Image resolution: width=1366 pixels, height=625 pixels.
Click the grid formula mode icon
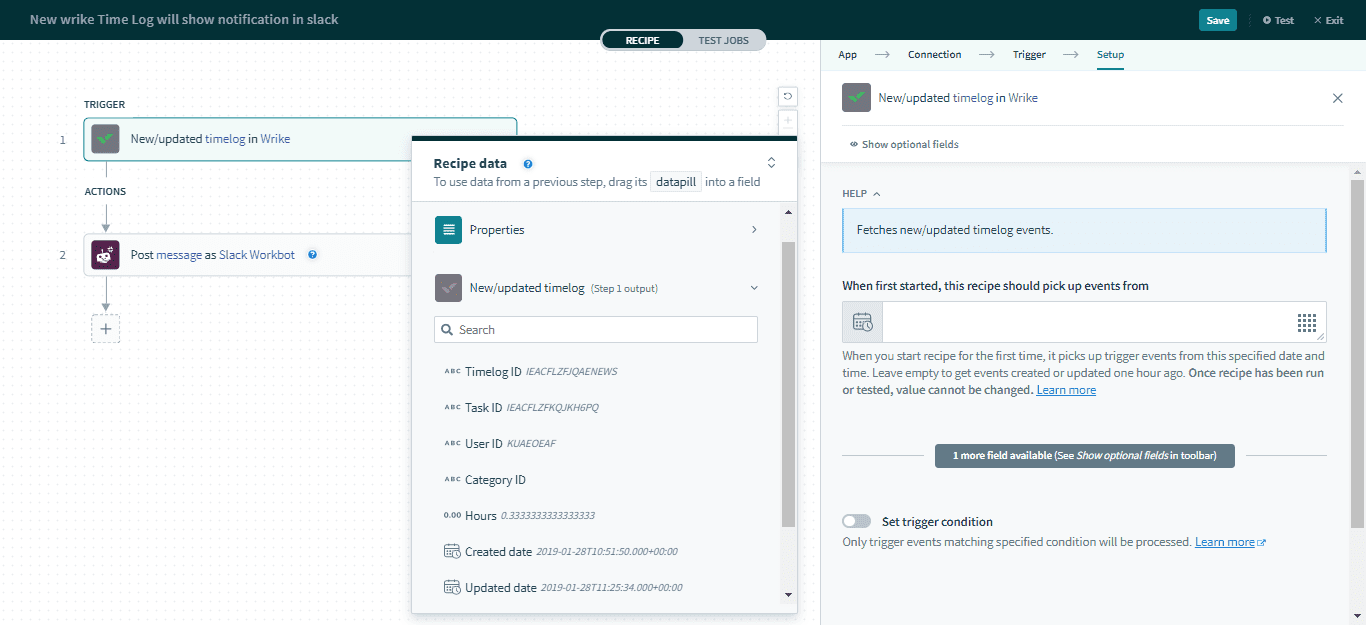click(x=1307, y=322)
